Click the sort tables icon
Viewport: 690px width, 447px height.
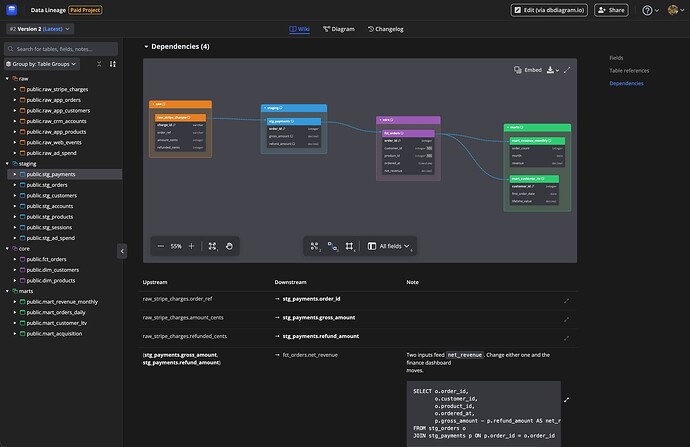(113, 64)
